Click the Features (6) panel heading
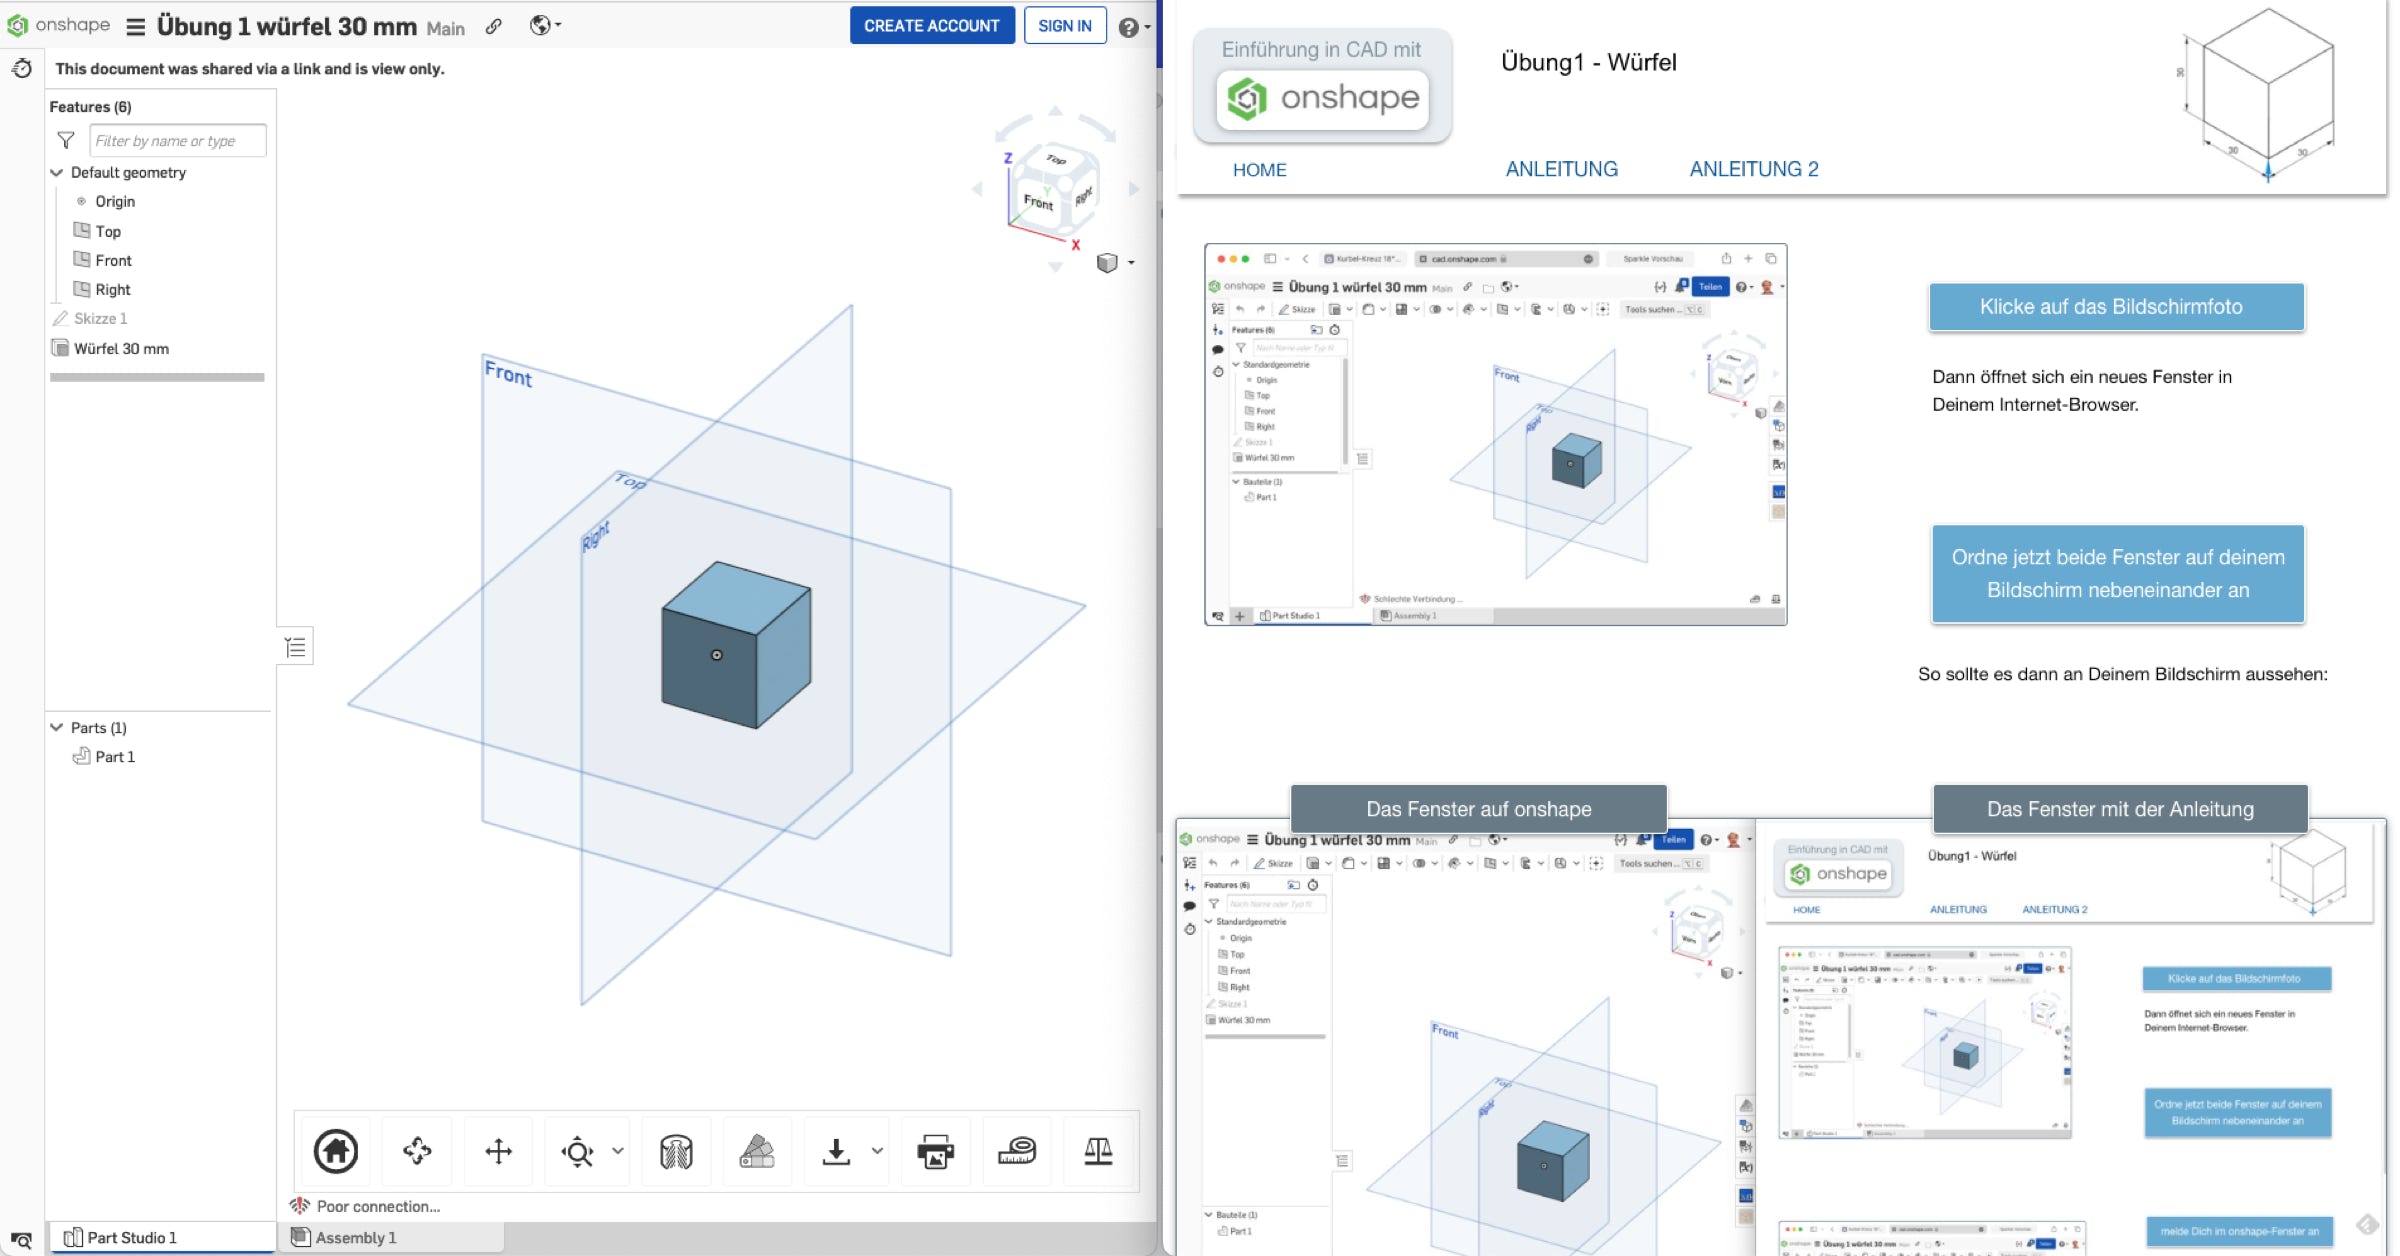The width and height of the screenshot is (2400, 1256). 90,107
